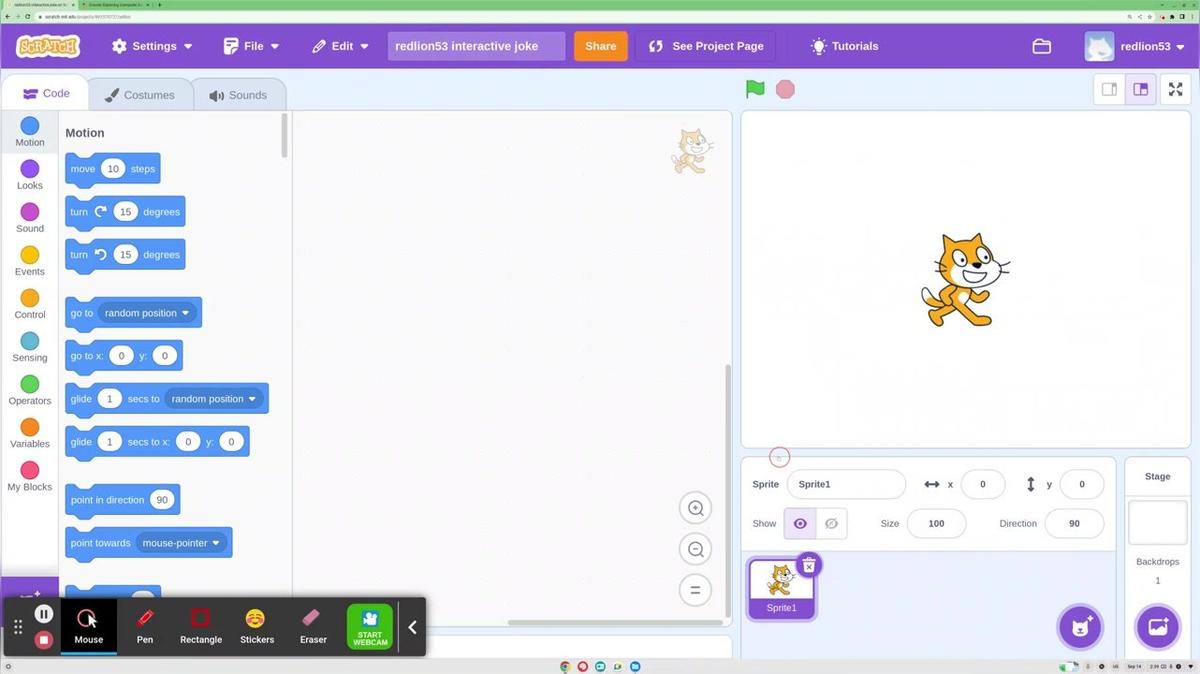Pause the screen recording
The height and width of the screenshot is (674, 1200).
[43, 614]
